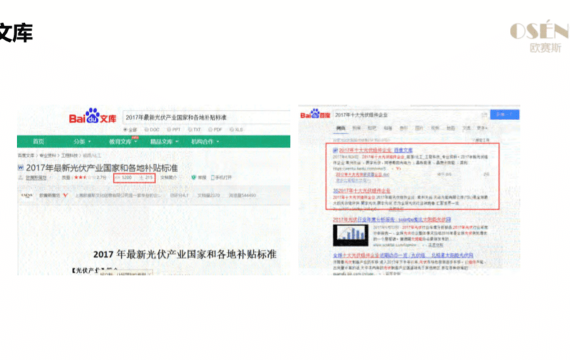Open 首页 in the green navigation bar
570x360 pixels.
click(38, 141)
